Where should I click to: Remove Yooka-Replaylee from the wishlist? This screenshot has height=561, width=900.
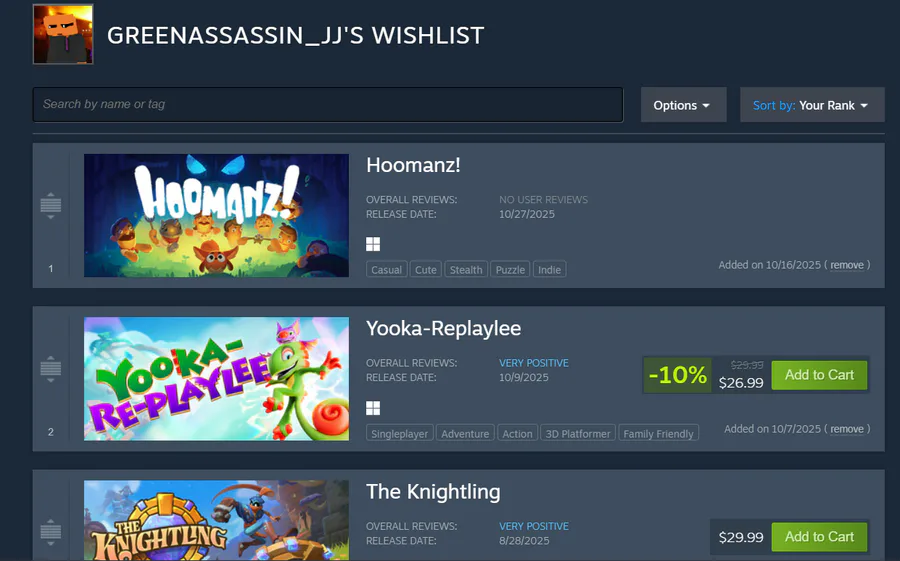tap(847, 429)
